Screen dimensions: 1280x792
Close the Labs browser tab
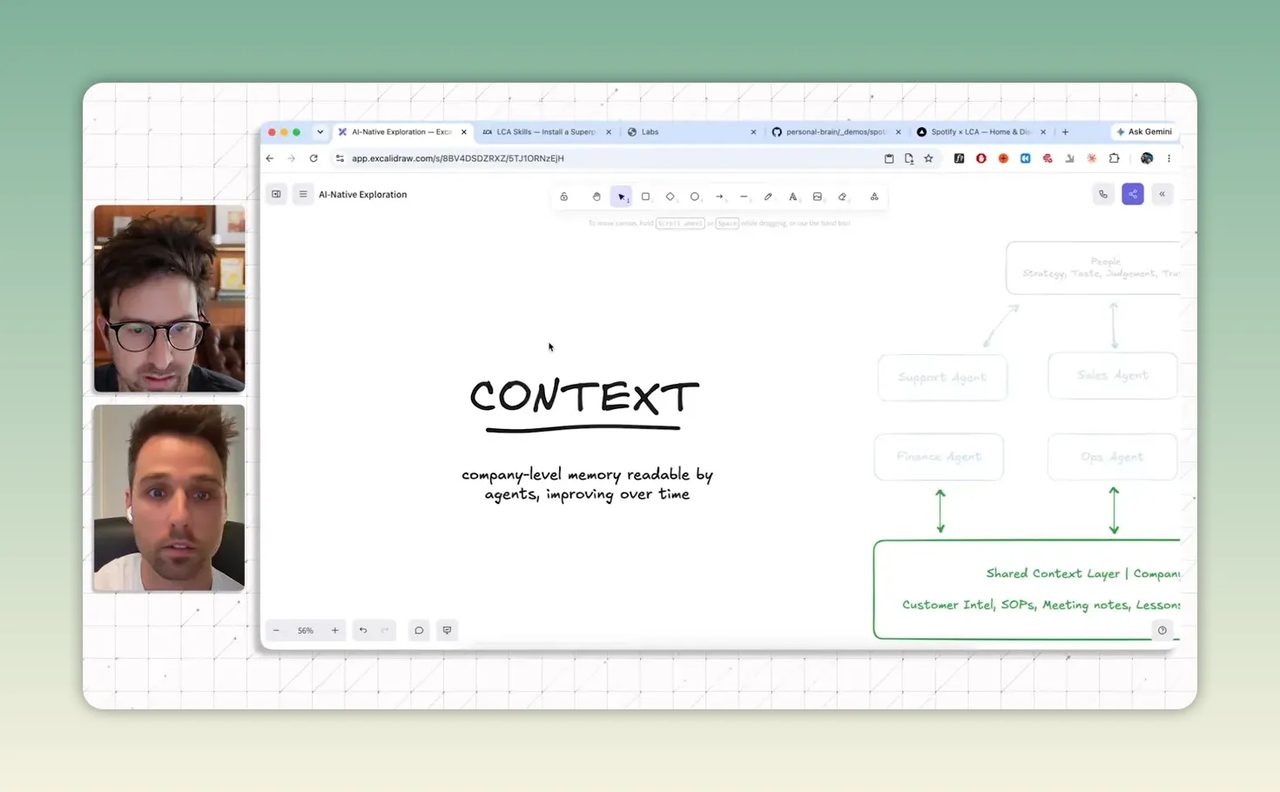(753, 132)
